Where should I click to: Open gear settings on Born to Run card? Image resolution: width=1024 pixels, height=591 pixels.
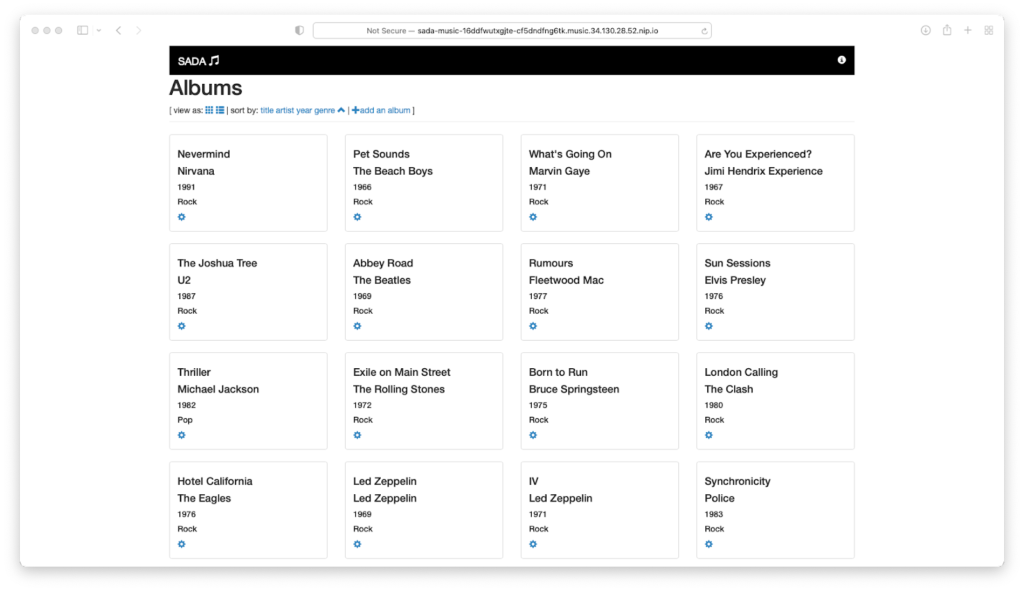click(x=533, y=435)
